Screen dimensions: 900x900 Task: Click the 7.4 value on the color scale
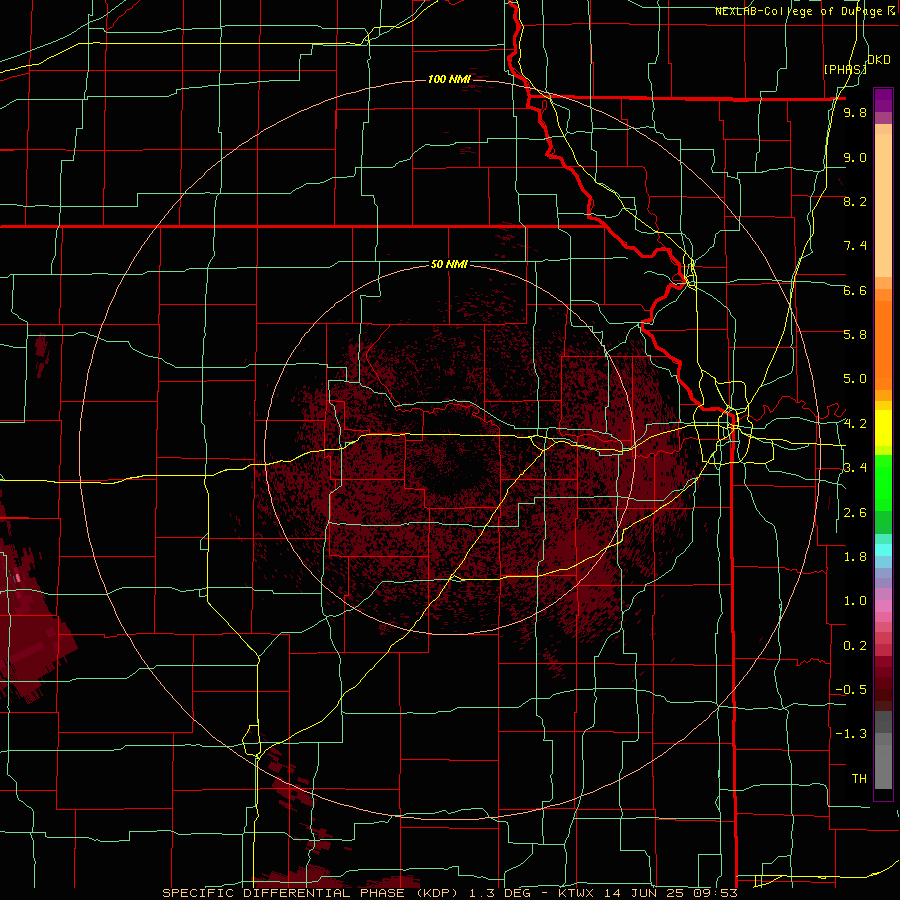click(855, 246)
